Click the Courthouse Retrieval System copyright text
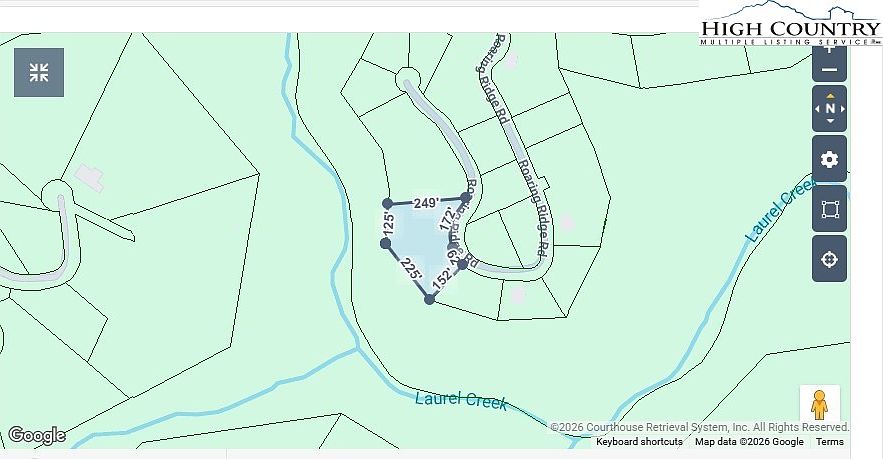This screenshot has width=883, height=459. [x=699, y=427]
